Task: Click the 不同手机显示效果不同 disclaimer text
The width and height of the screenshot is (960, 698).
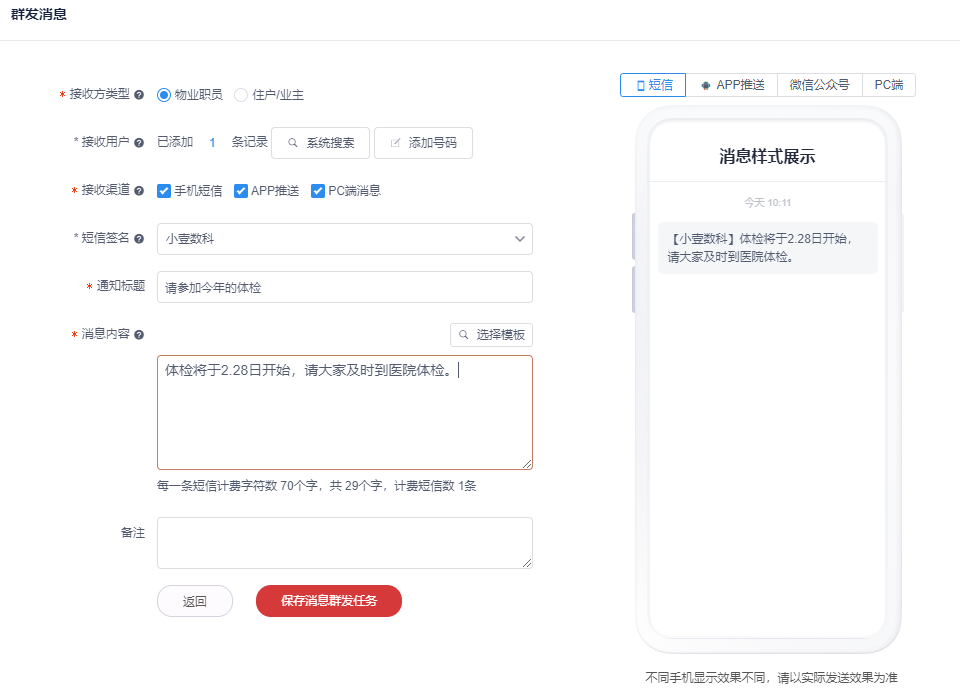Action: (x=771, y=678)
